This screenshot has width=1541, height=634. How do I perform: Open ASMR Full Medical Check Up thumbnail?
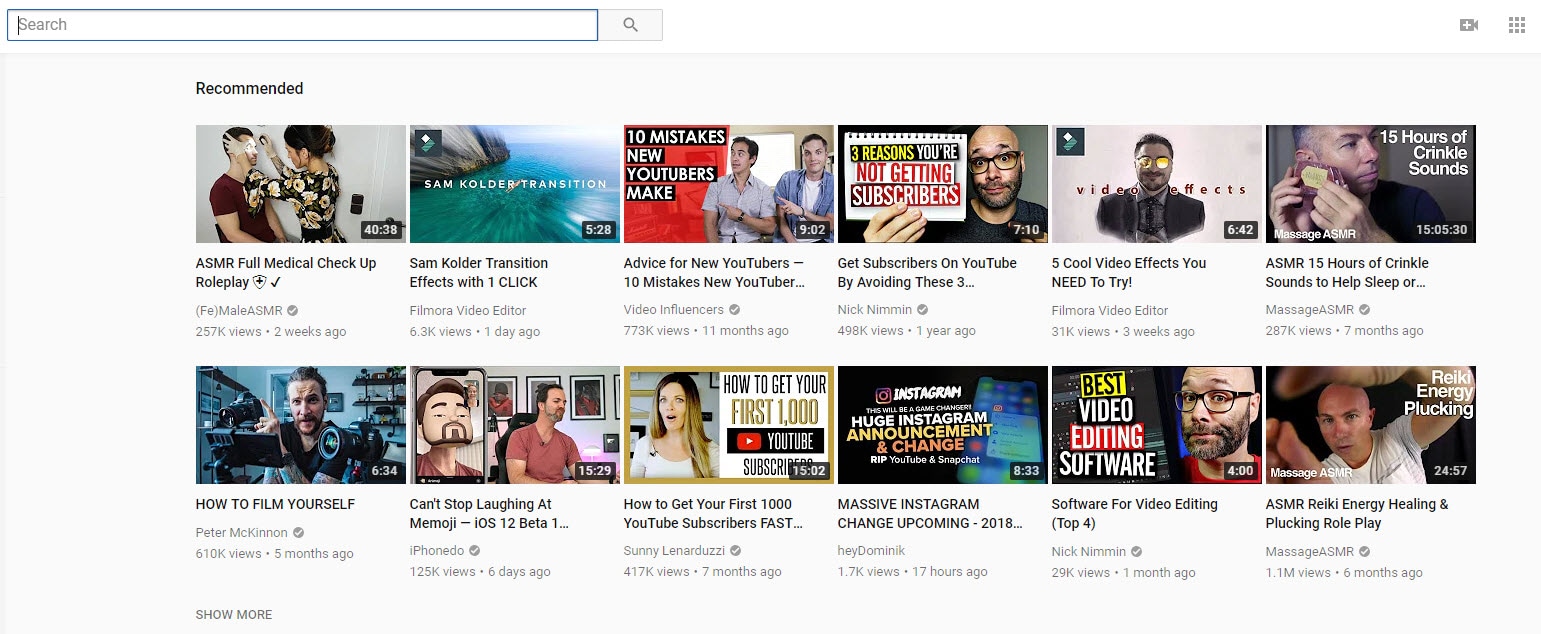coord(301,184)
